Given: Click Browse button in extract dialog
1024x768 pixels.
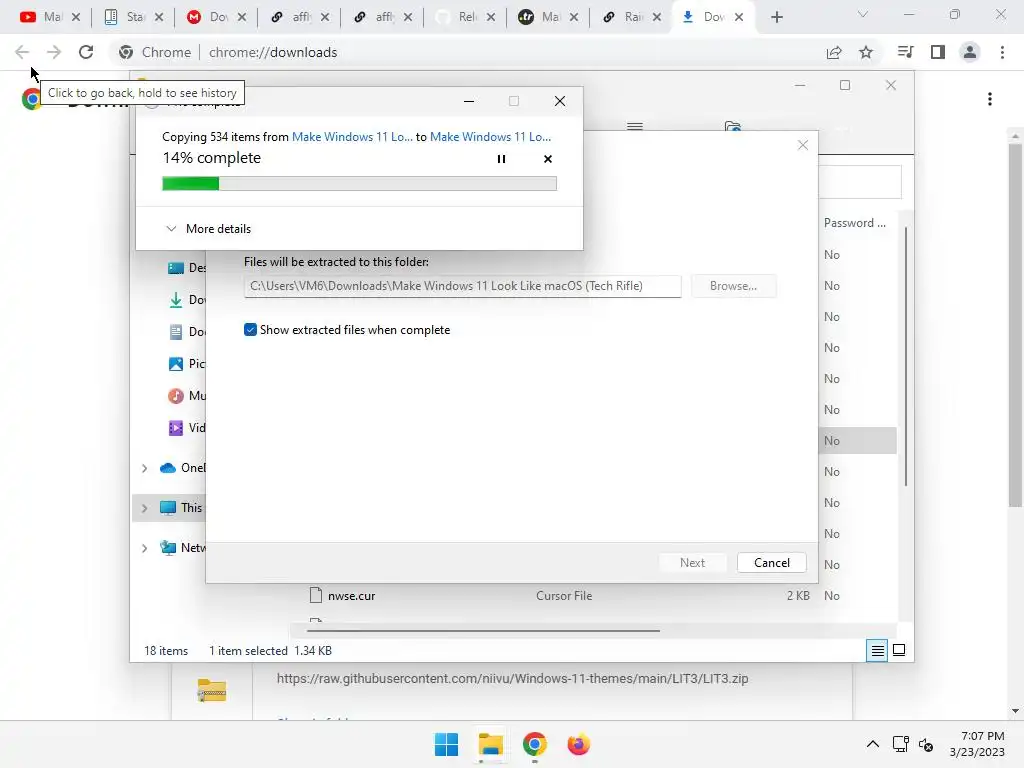Looking at the screenshot, I should coord(733,286).
